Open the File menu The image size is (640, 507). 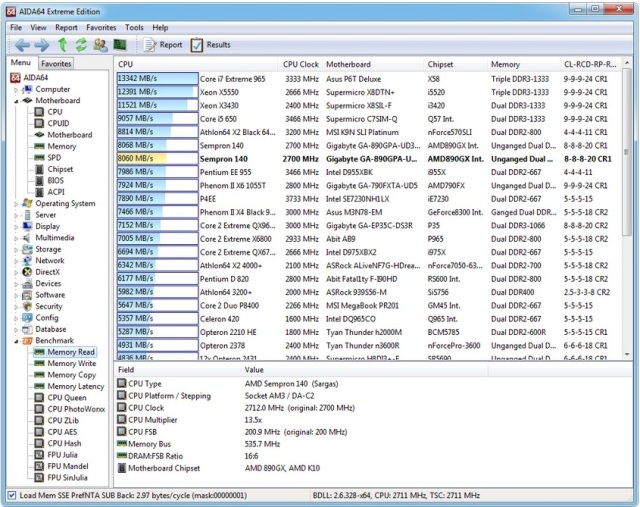click(x=16, y=28)
